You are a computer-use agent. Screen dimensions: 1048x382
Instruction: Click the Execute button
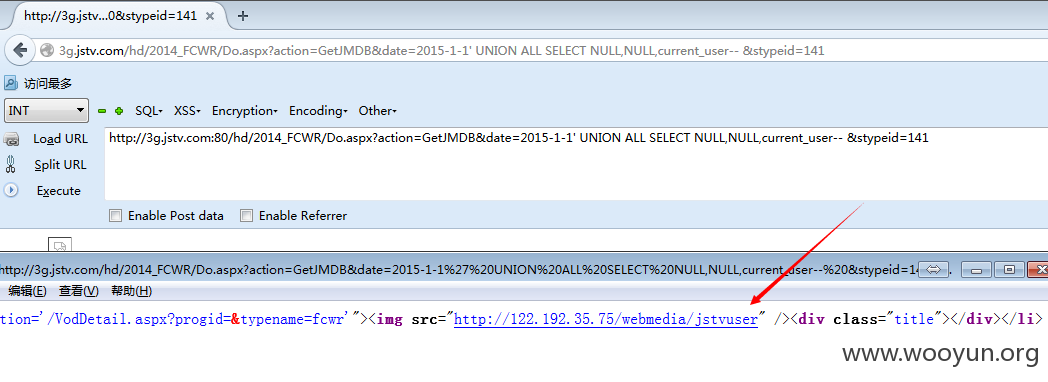click(x=59, y=191)
